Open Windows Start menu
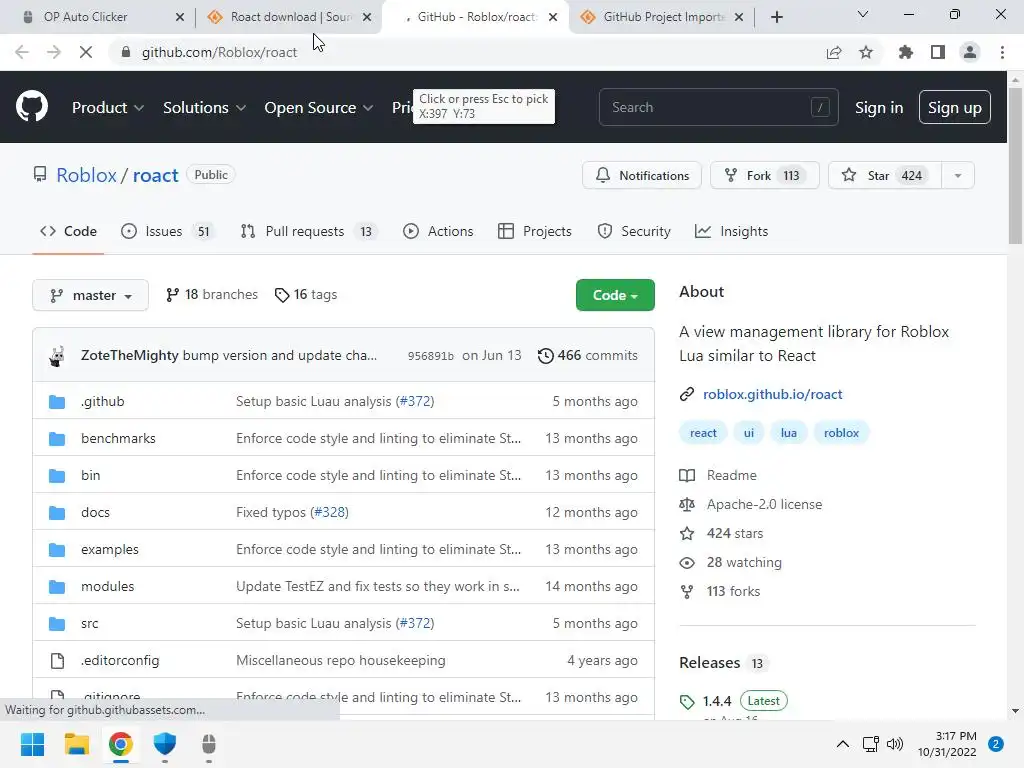The image size is (1024, 768). click(32, 744)
